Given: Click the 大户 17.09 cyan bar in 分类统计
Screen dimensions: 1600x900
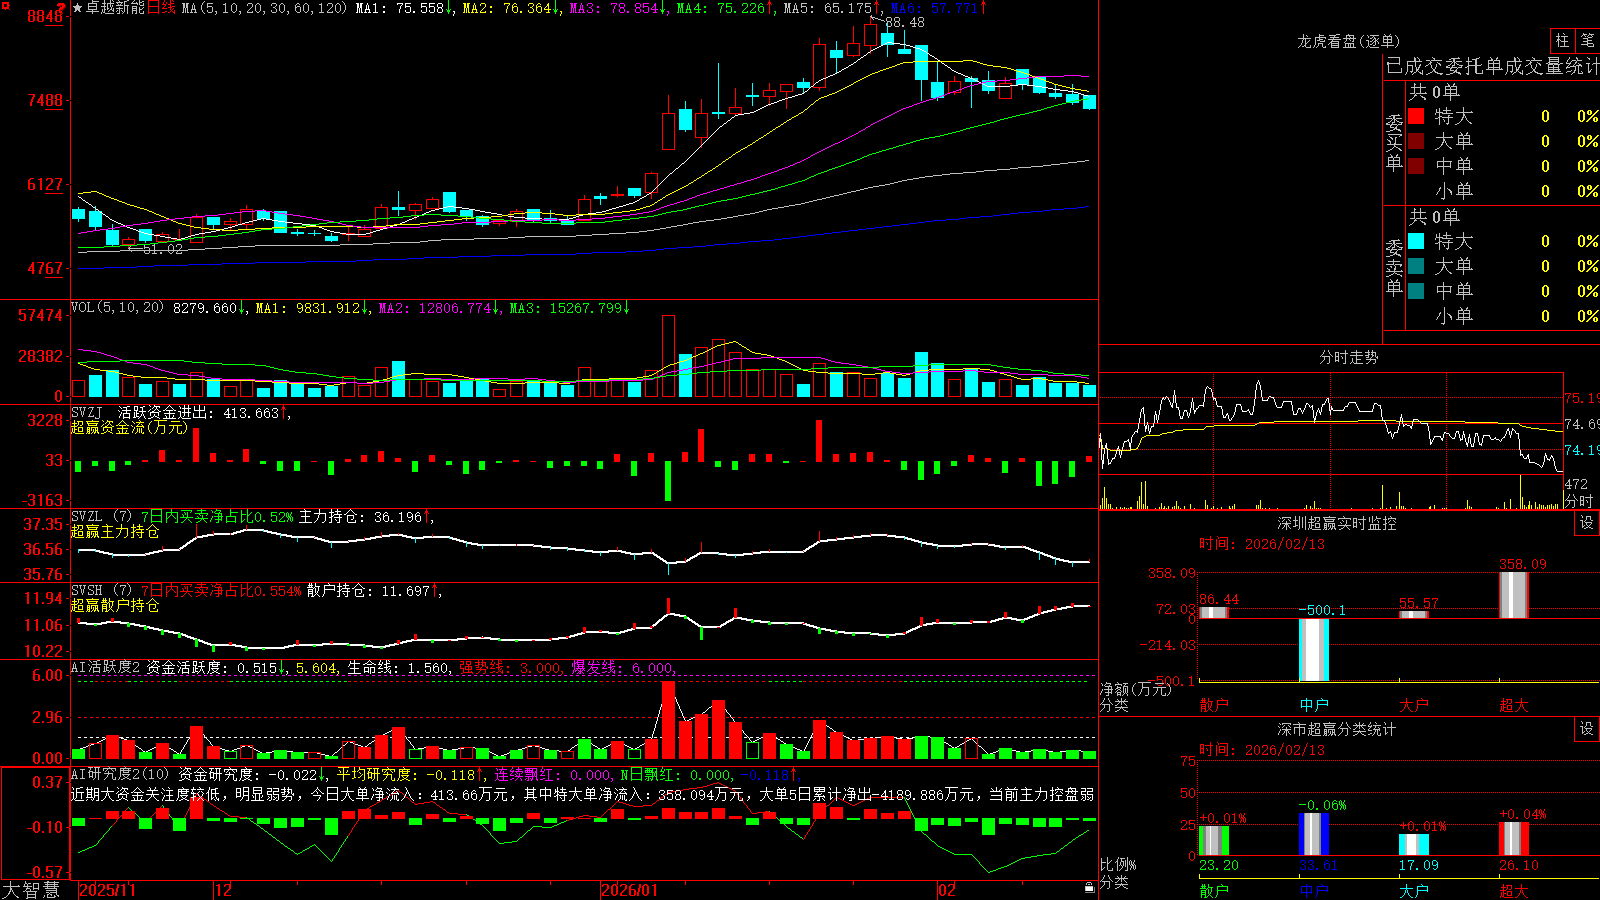Looking at the screenshot, I should 1414,844.
